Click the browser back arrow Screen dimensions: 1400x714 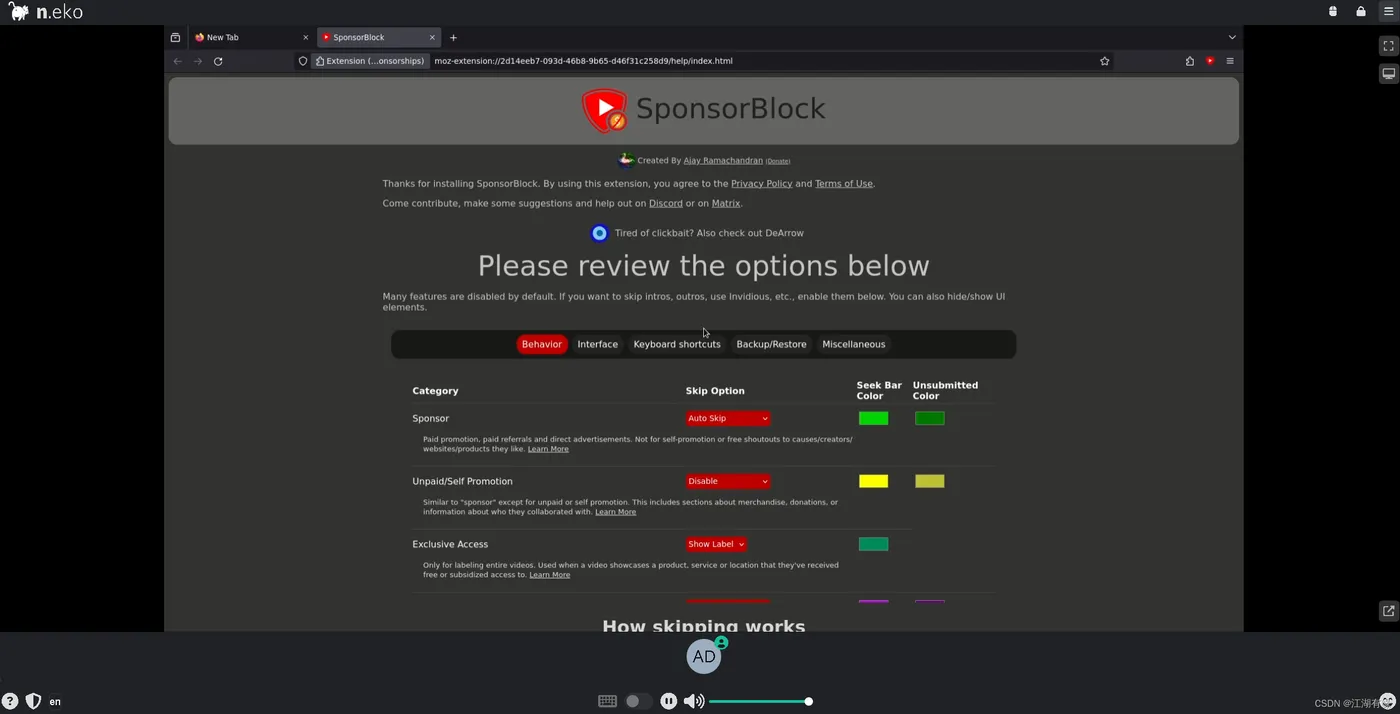[178, 61]
